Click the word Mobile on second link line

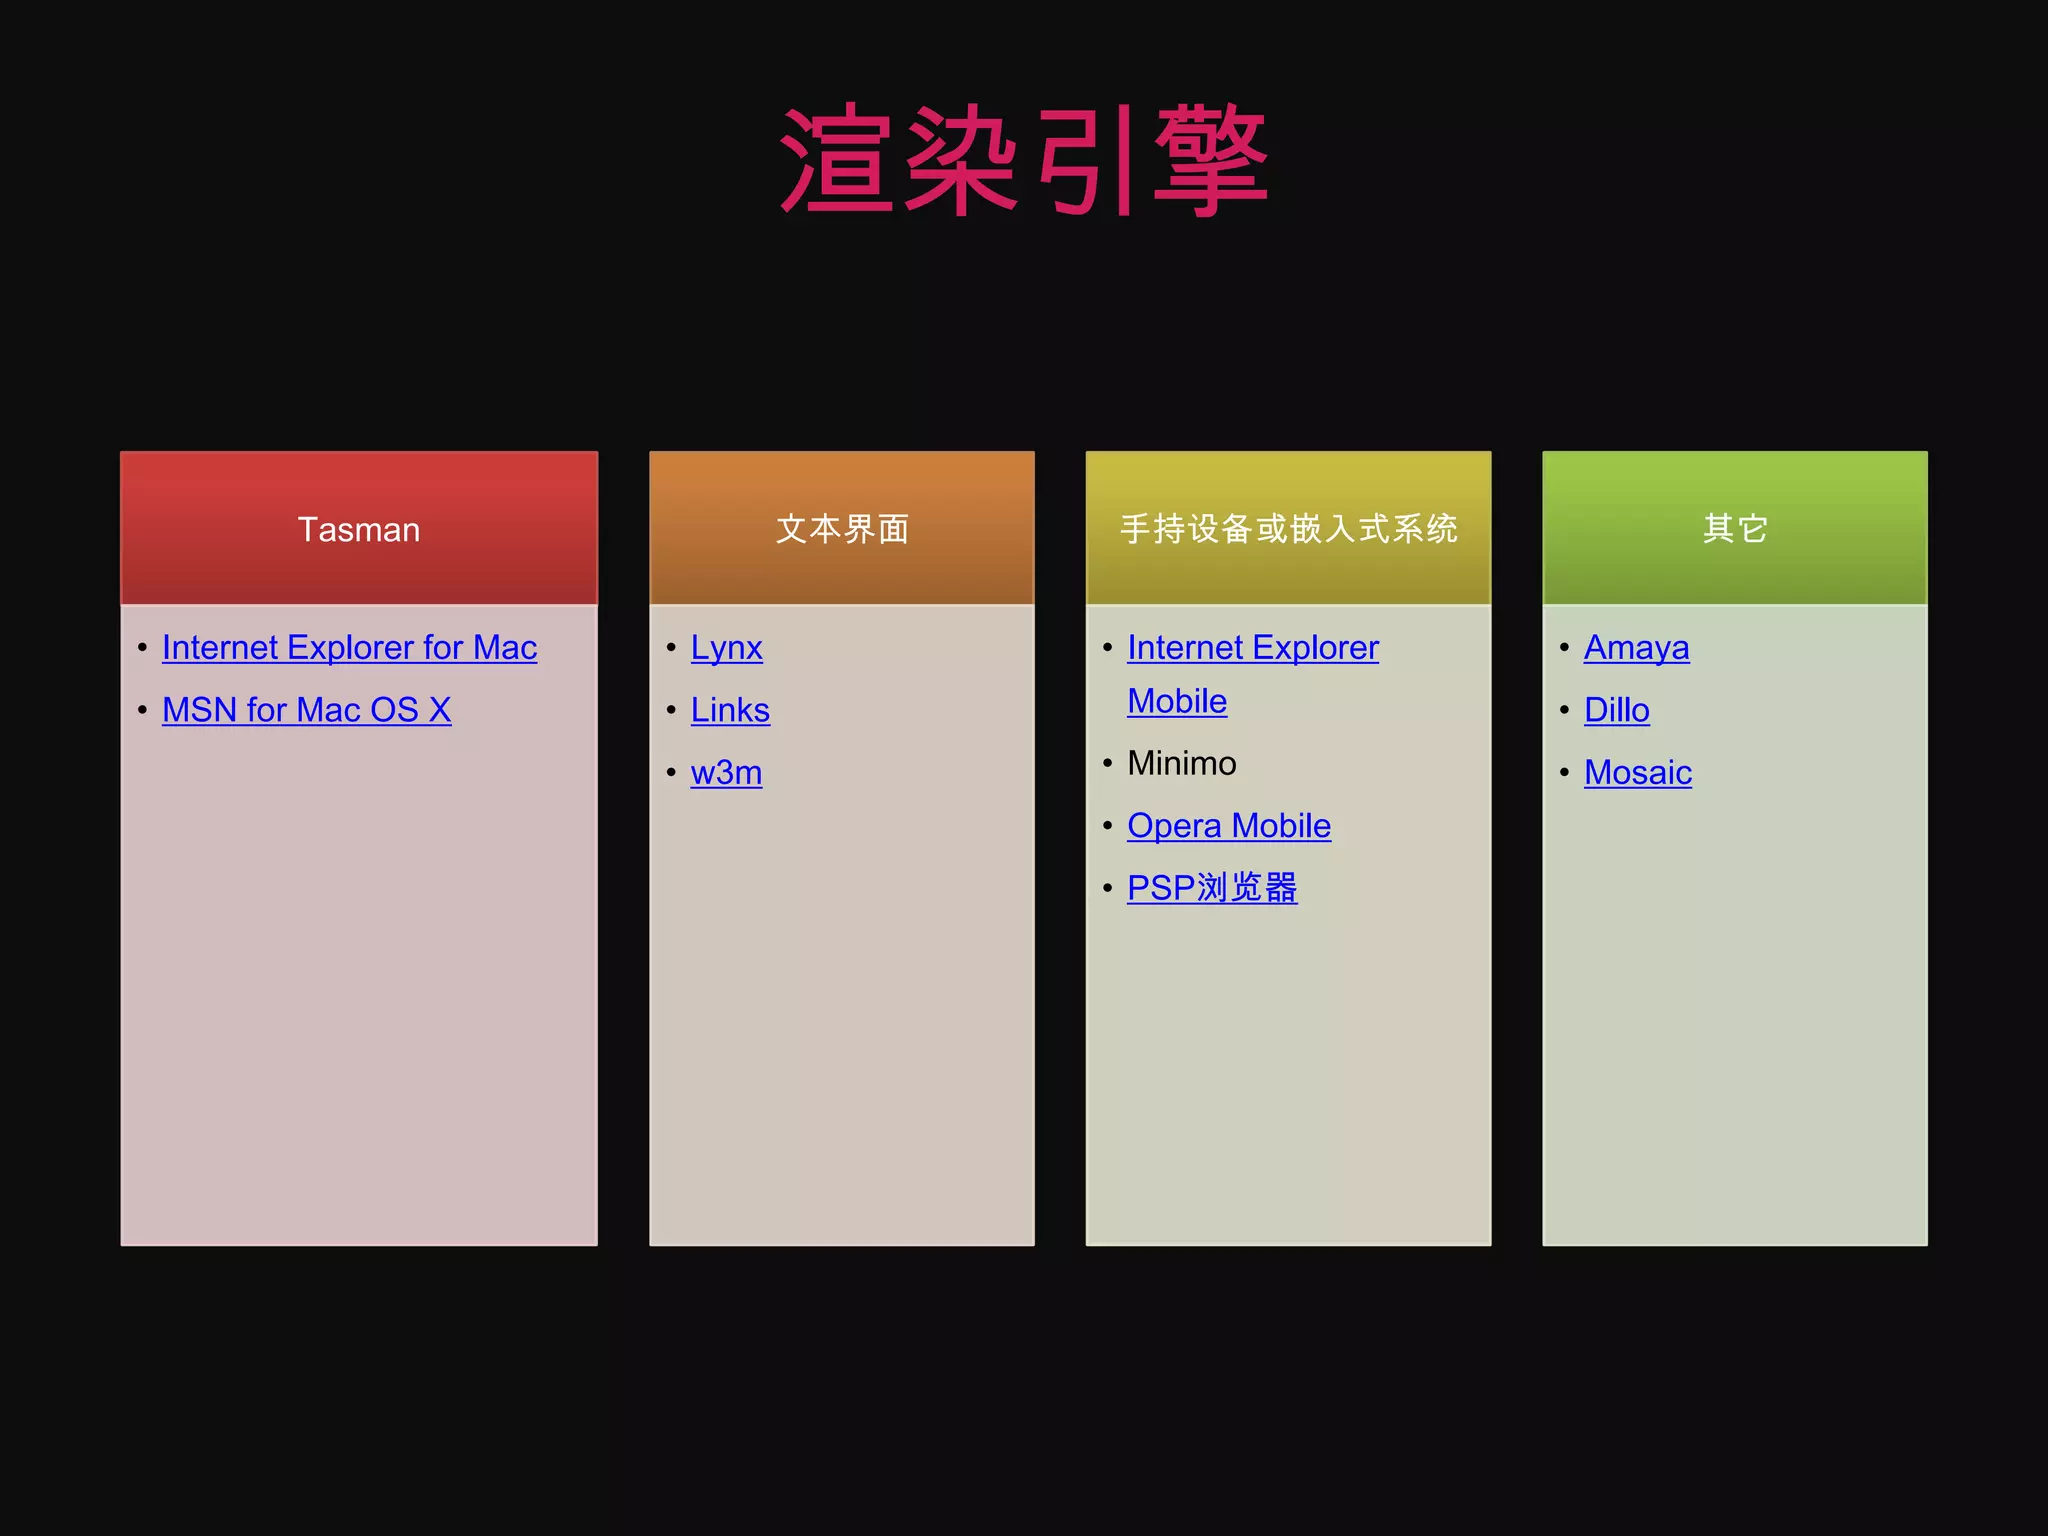(x=1176, y=702)
